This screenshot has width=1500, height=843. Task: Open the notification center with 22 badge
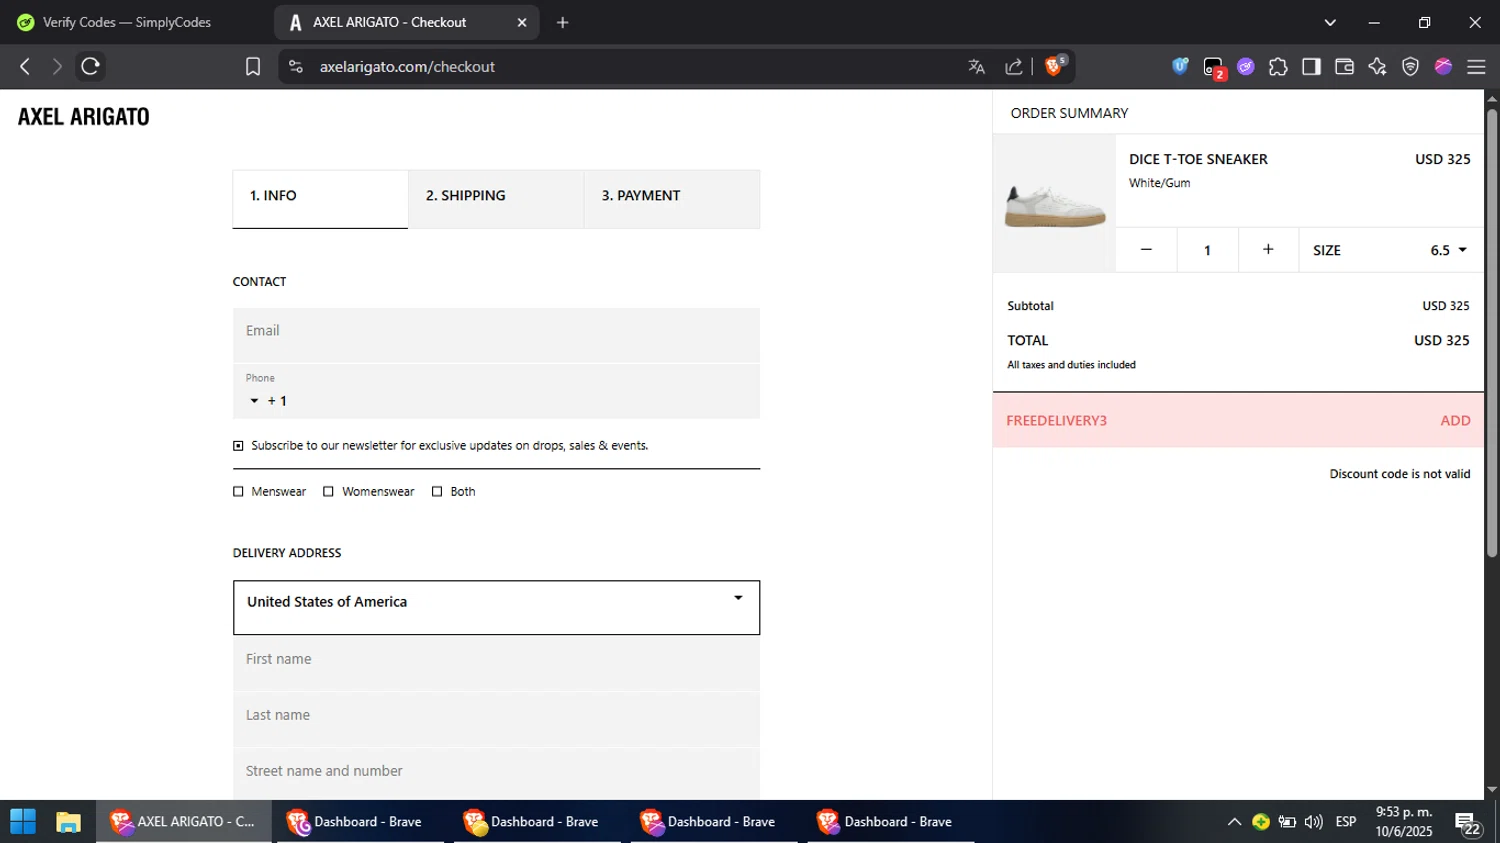coord(1469,824)
